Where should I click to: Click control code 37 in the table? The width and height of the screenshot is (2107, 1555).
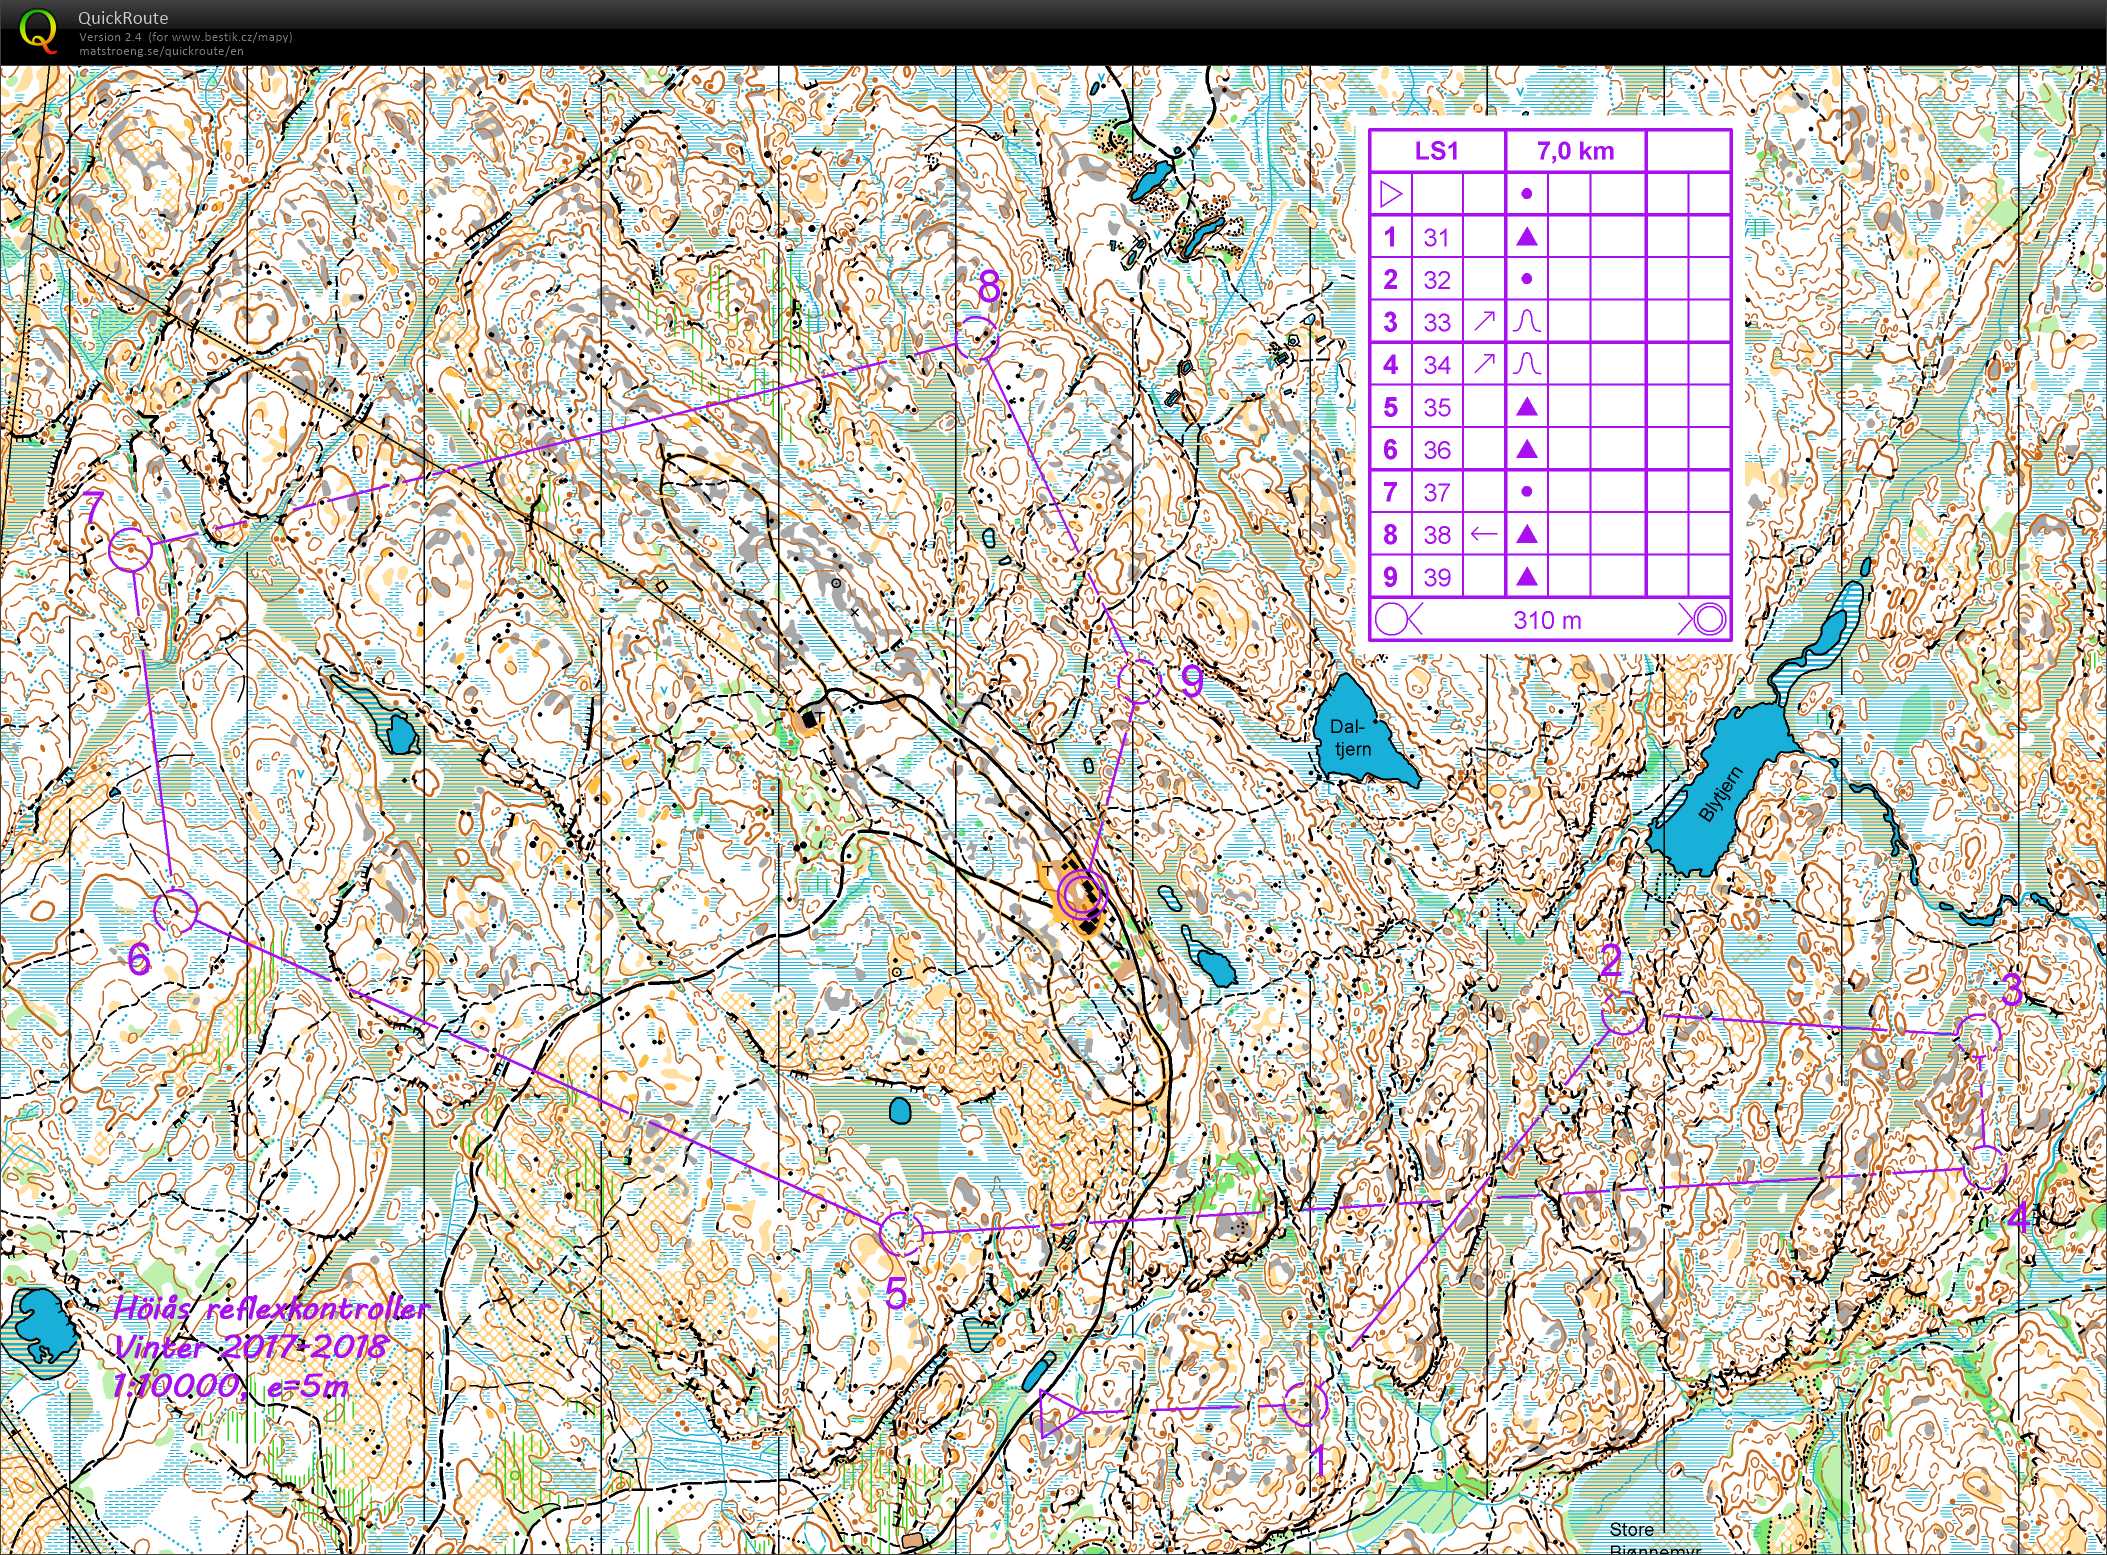(x=1437, y=493)
